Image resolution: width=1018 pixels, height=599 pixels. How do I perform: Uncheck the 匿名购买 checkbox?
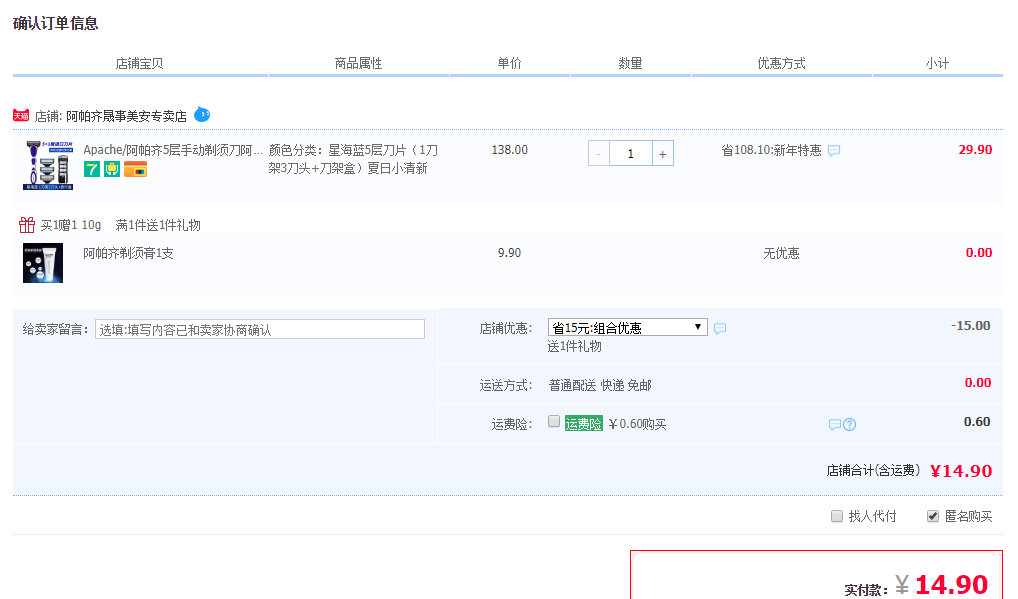pos(933,516)
